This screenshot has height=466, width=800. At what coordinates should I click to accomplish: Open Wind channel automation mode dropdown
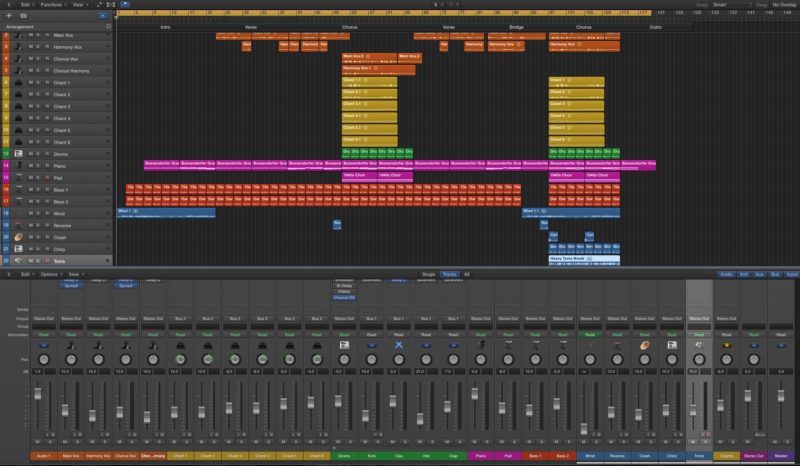point(590,335)
